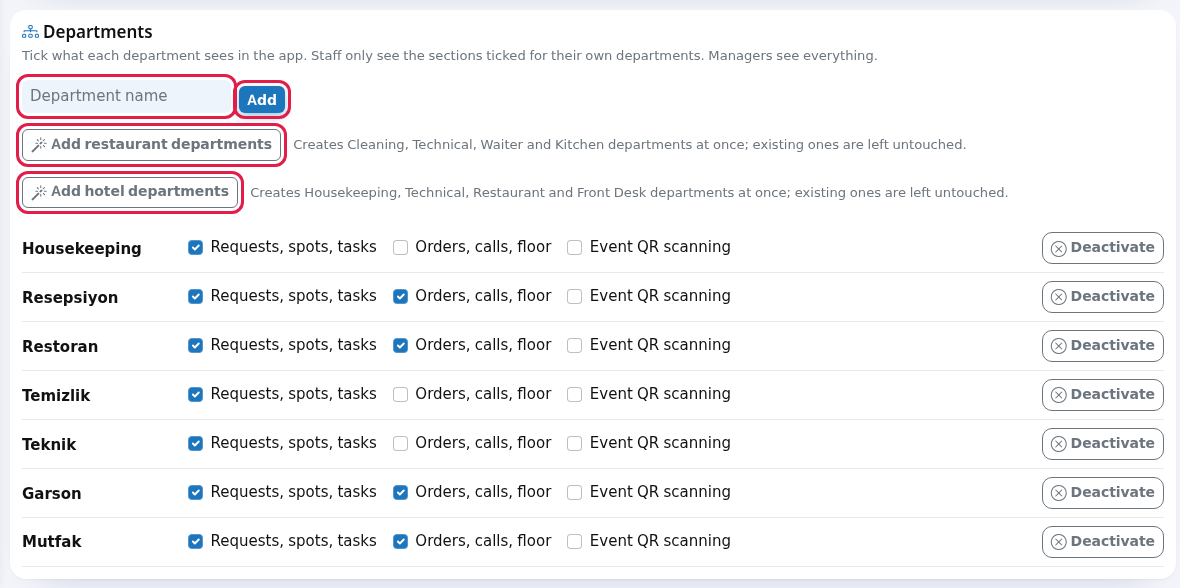This screenshot has width=1180, height=588.
Task: Uncheck Requests, spots, tasks for Resepsiyon
Action: [196, 297]
